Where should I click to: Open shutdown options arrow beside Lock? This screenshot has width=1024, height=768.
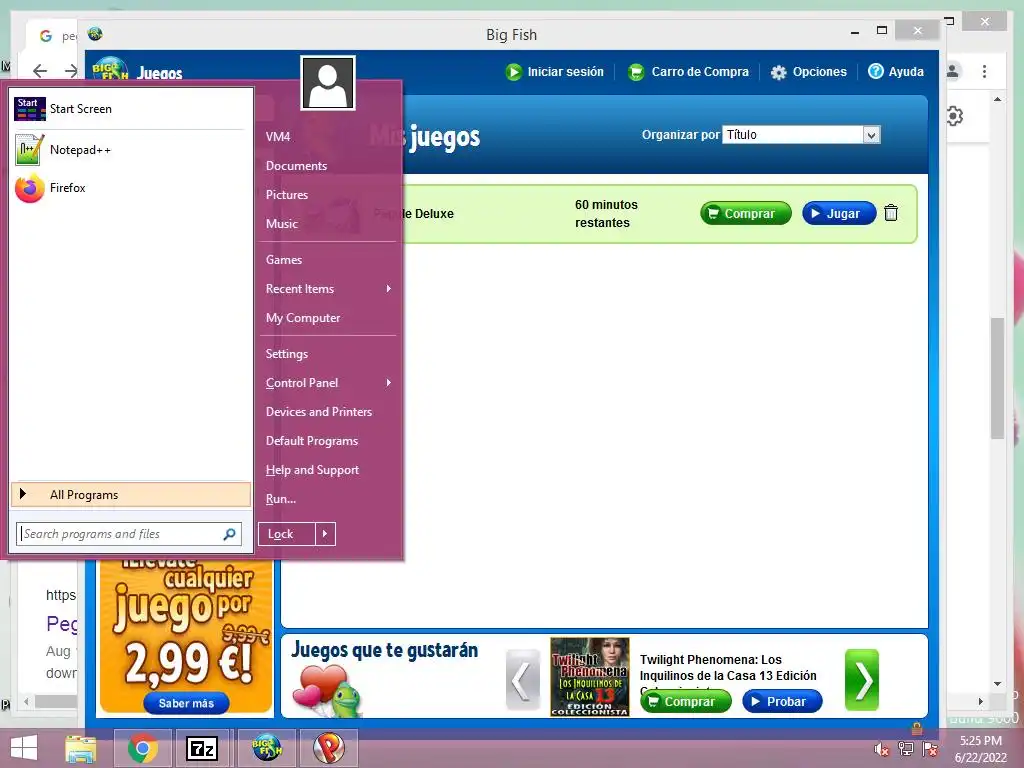click(325, 534)
